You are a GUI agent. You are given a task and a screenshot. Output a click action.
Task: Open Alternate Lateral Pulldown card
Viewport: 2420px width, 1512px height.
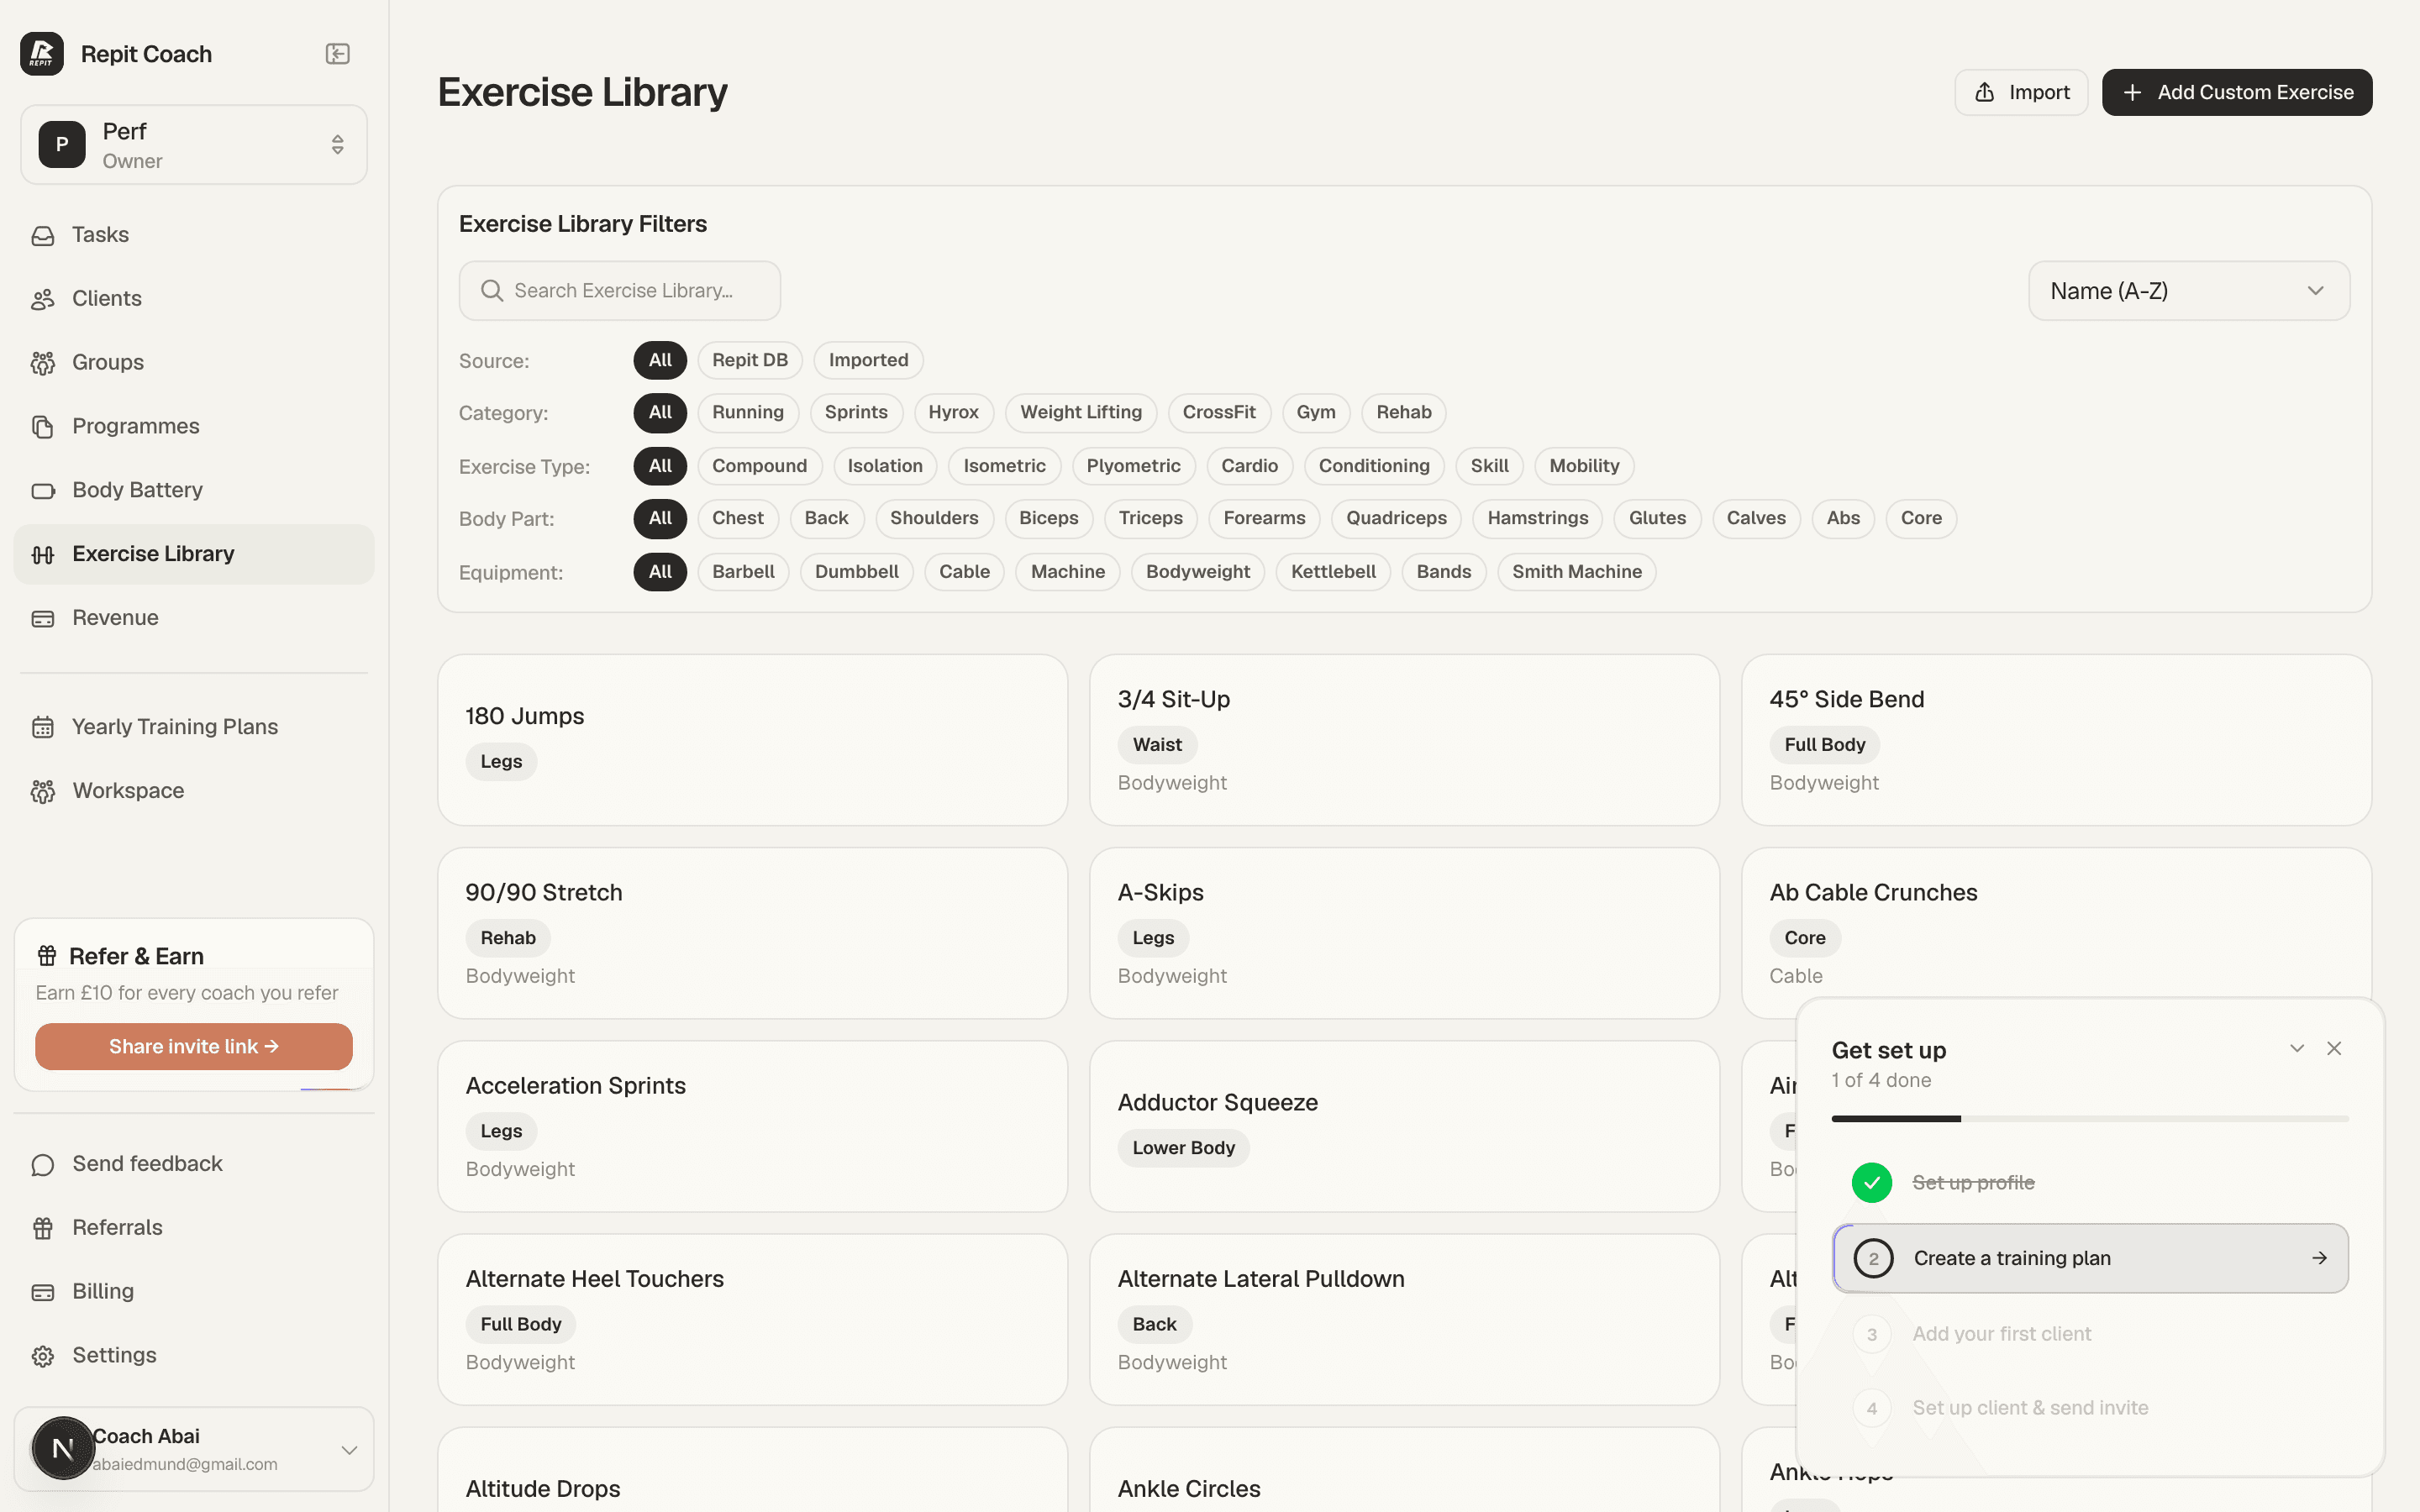1404,1319
